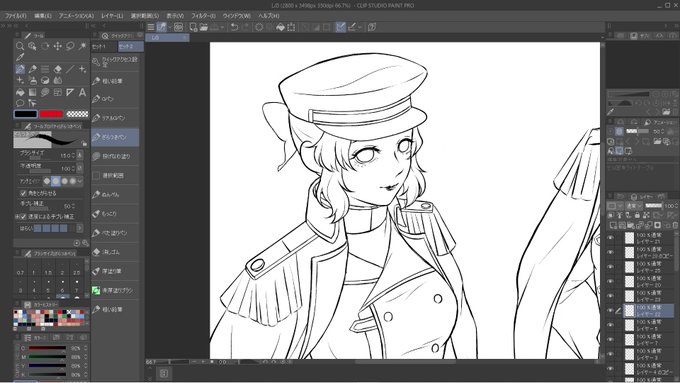The image size is (680, 383).
Task: Open brush size dynamics button
Action: pyautogui.click(x=80, y=155)
